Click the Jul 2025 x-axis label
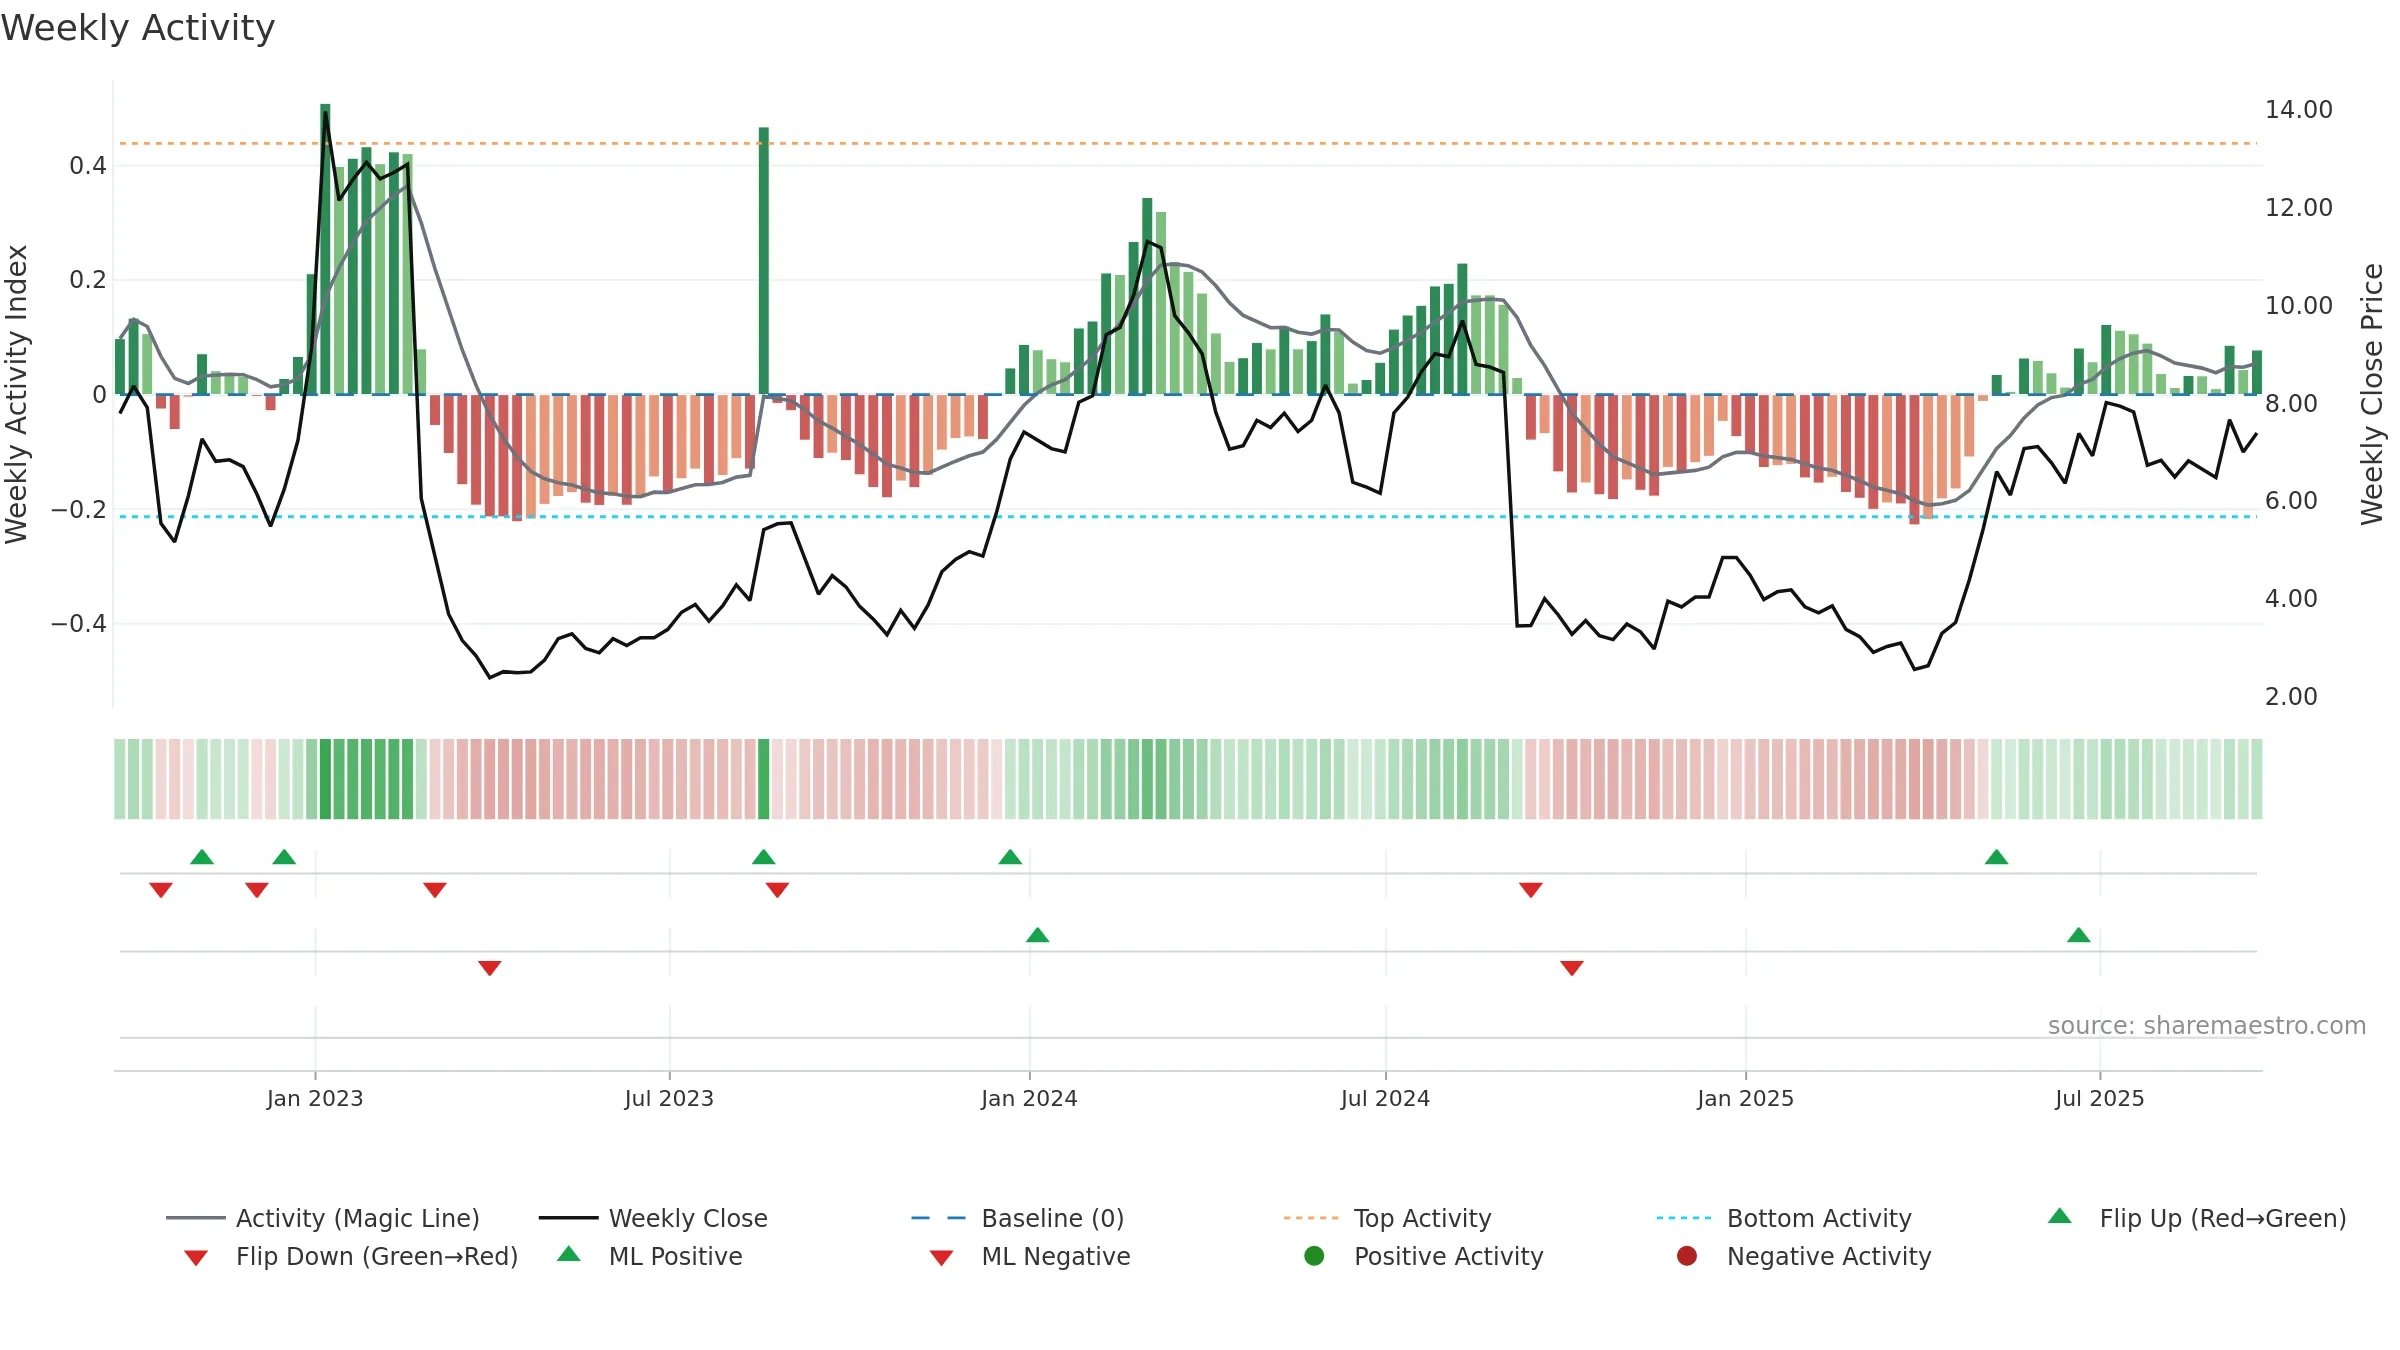This screenshot has width=2400, height=1350. coord(2100,1098)
